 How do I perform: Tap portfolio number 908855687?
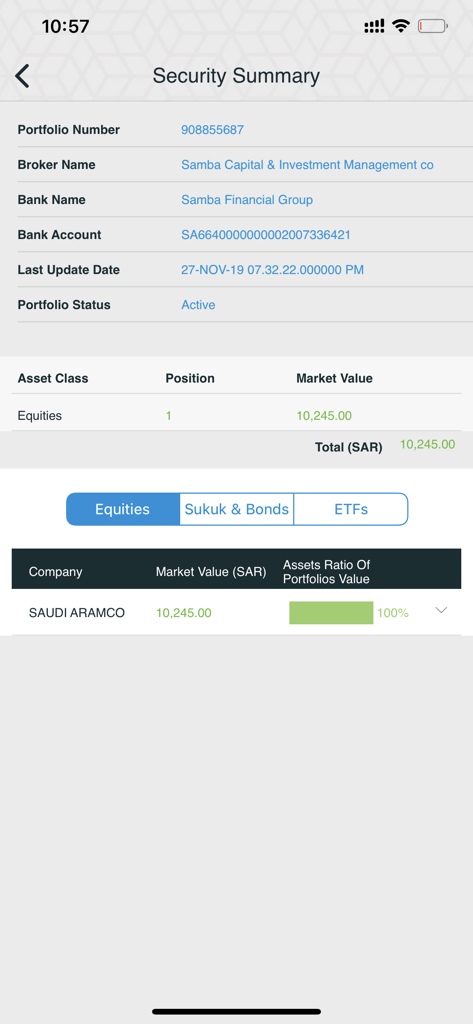212,130
